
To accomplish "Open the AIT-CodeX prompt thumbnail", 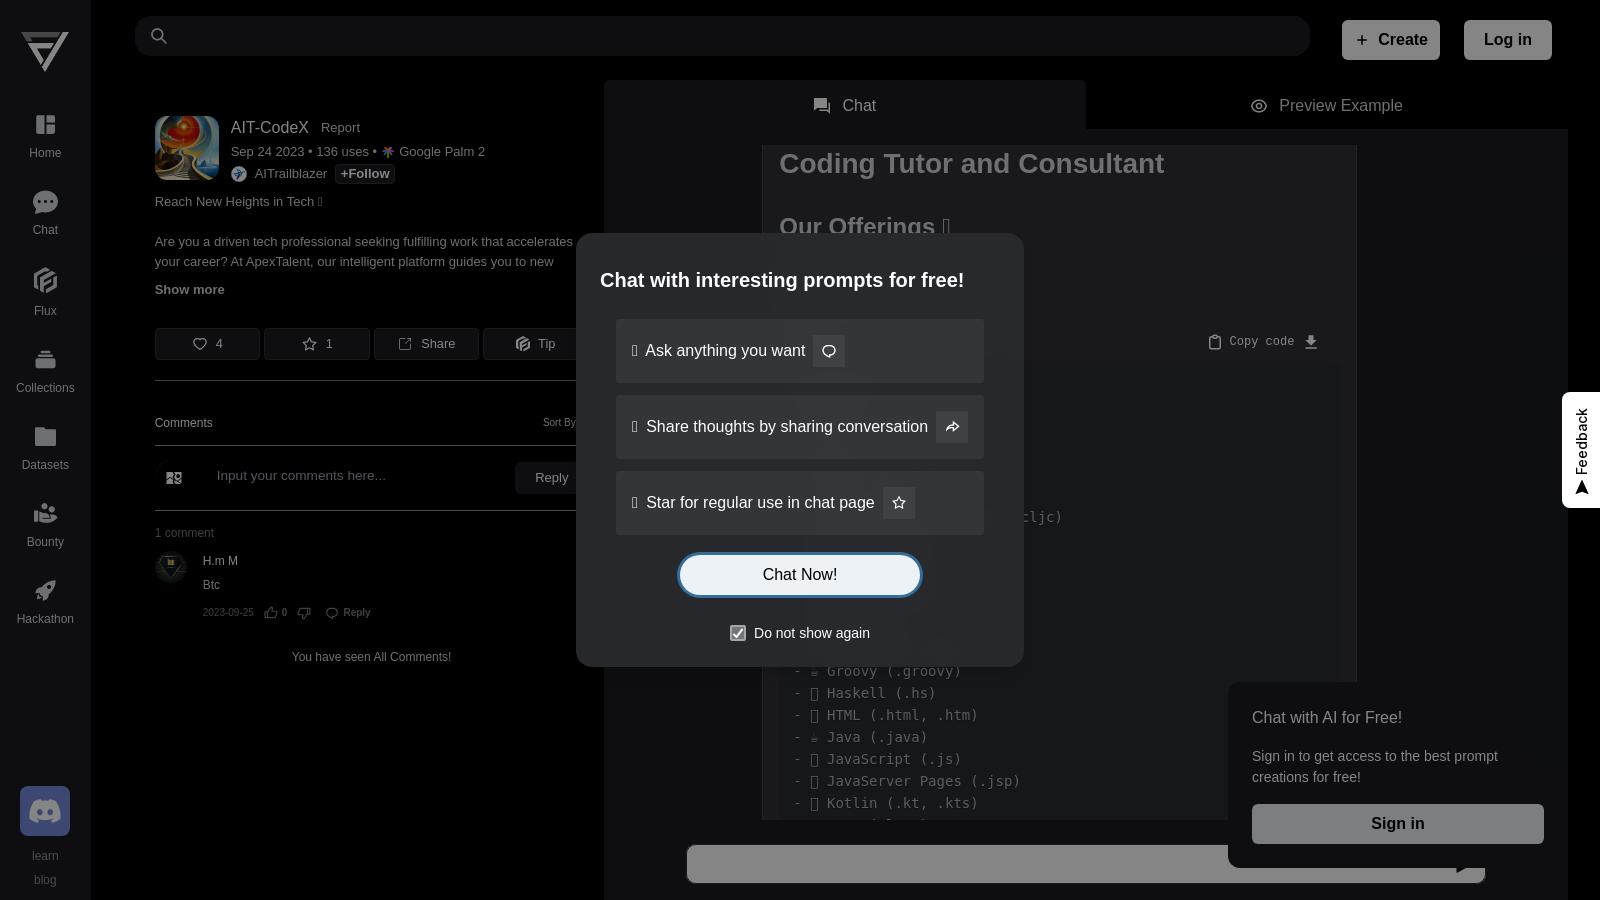I will (x=187, y=148).
